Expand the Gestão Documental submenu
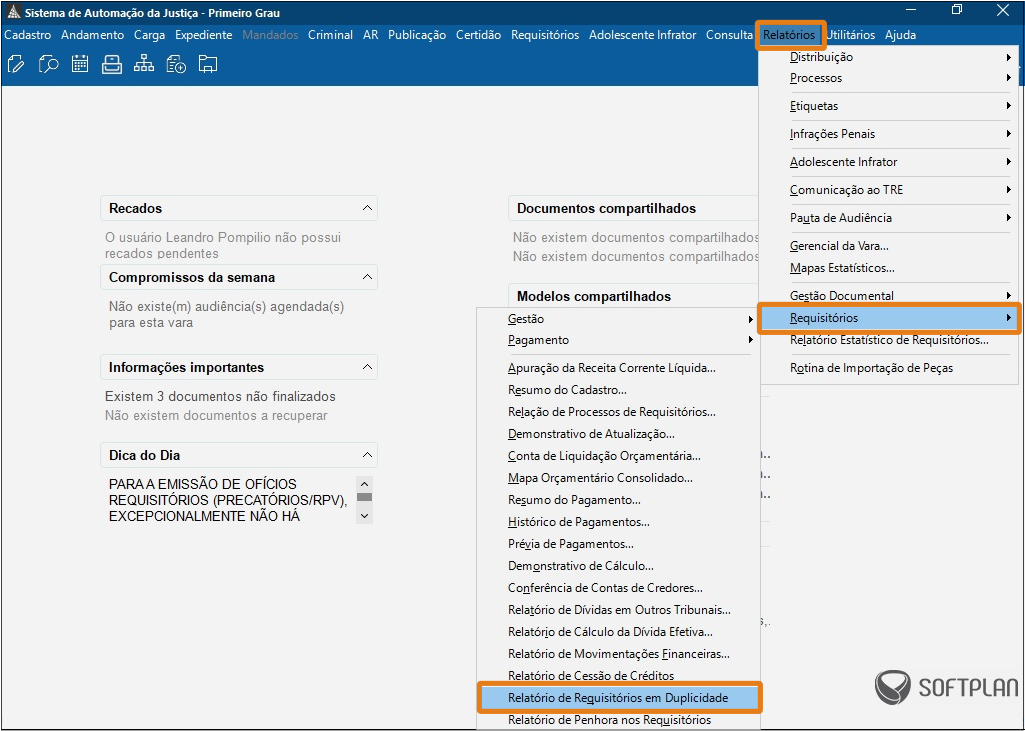Screen dimensions: 1025x731 click(889, 296)
